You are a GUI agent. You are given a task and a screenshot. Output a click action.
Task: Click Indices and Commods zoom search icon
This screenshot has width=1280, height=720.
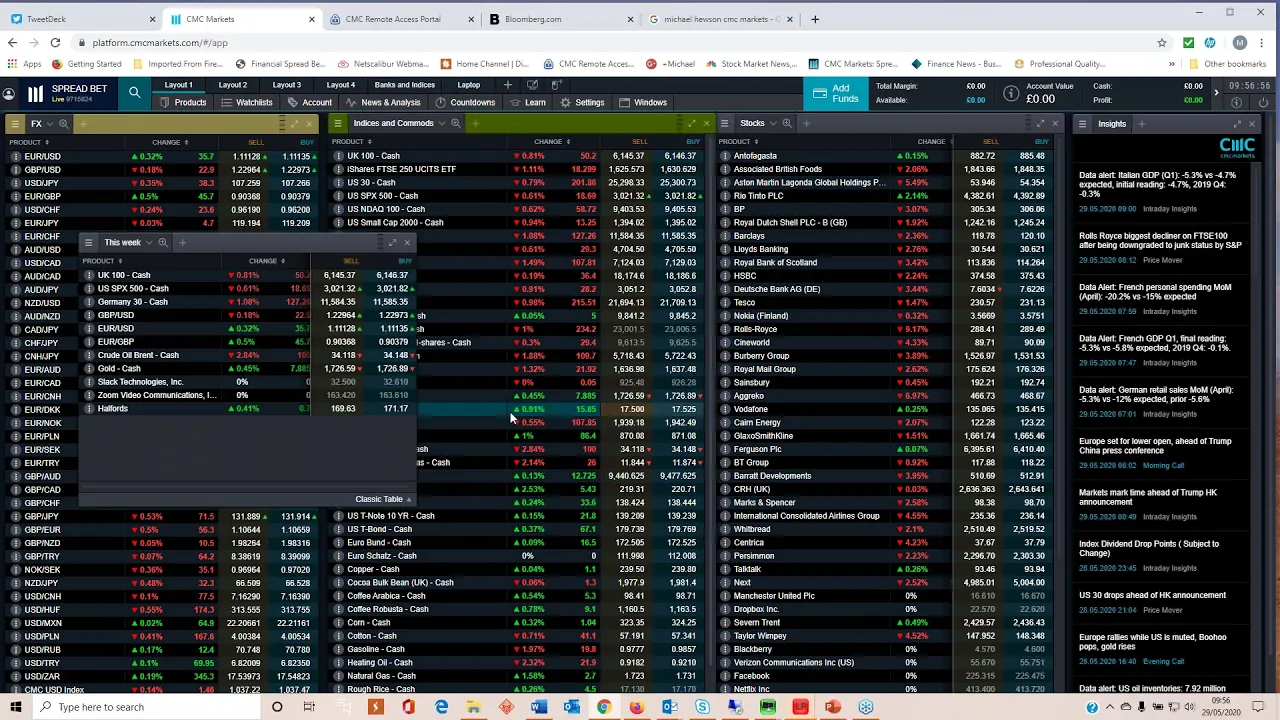click(x=455, y=124)
